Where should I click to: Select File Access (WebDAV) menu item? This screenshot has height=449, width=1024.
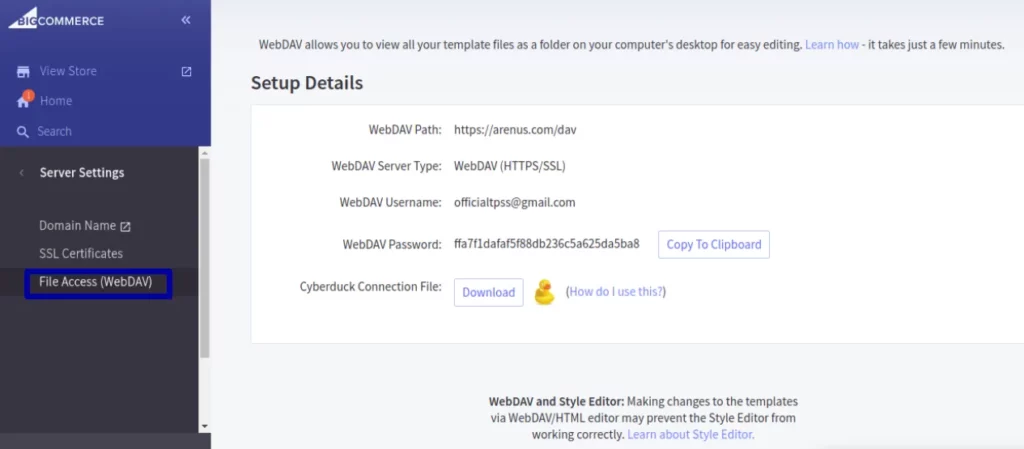95,282
